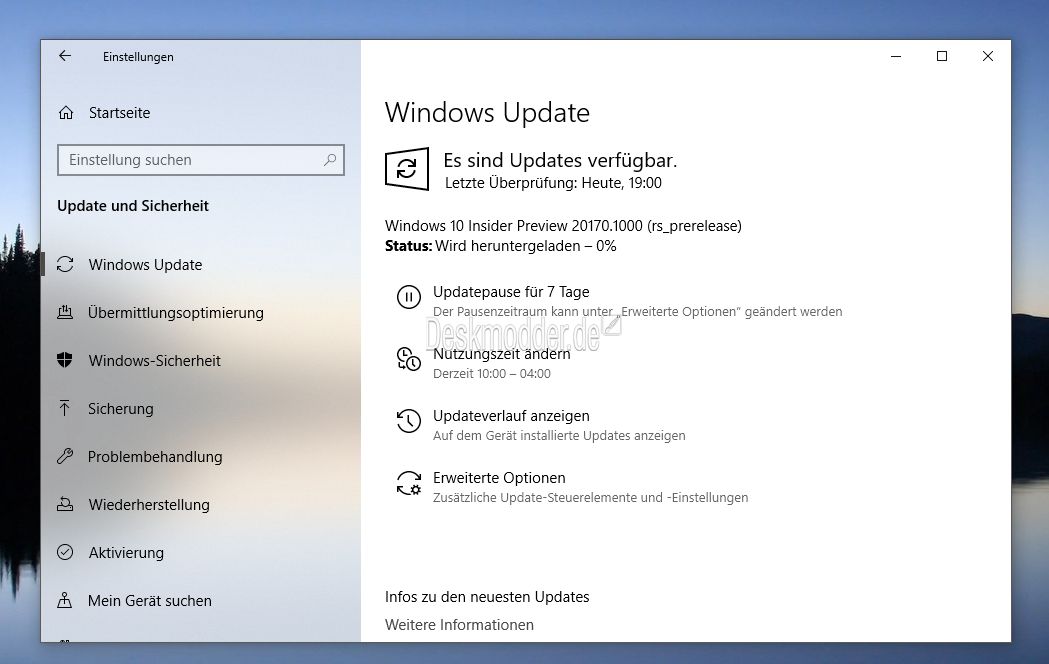Screen dimensions: 1049x664
Task: Focus the Einstellung suchen search field
Action: point(190,160)
